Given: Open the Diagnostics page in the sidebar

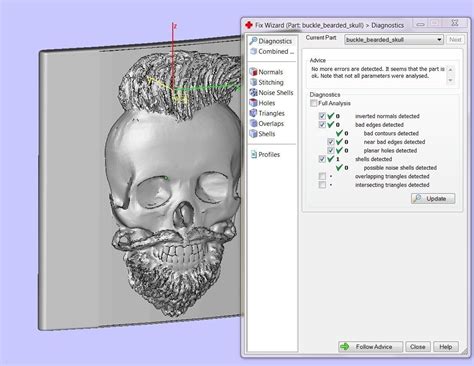Looking at the screenshot, I should (x=271, y=41).
